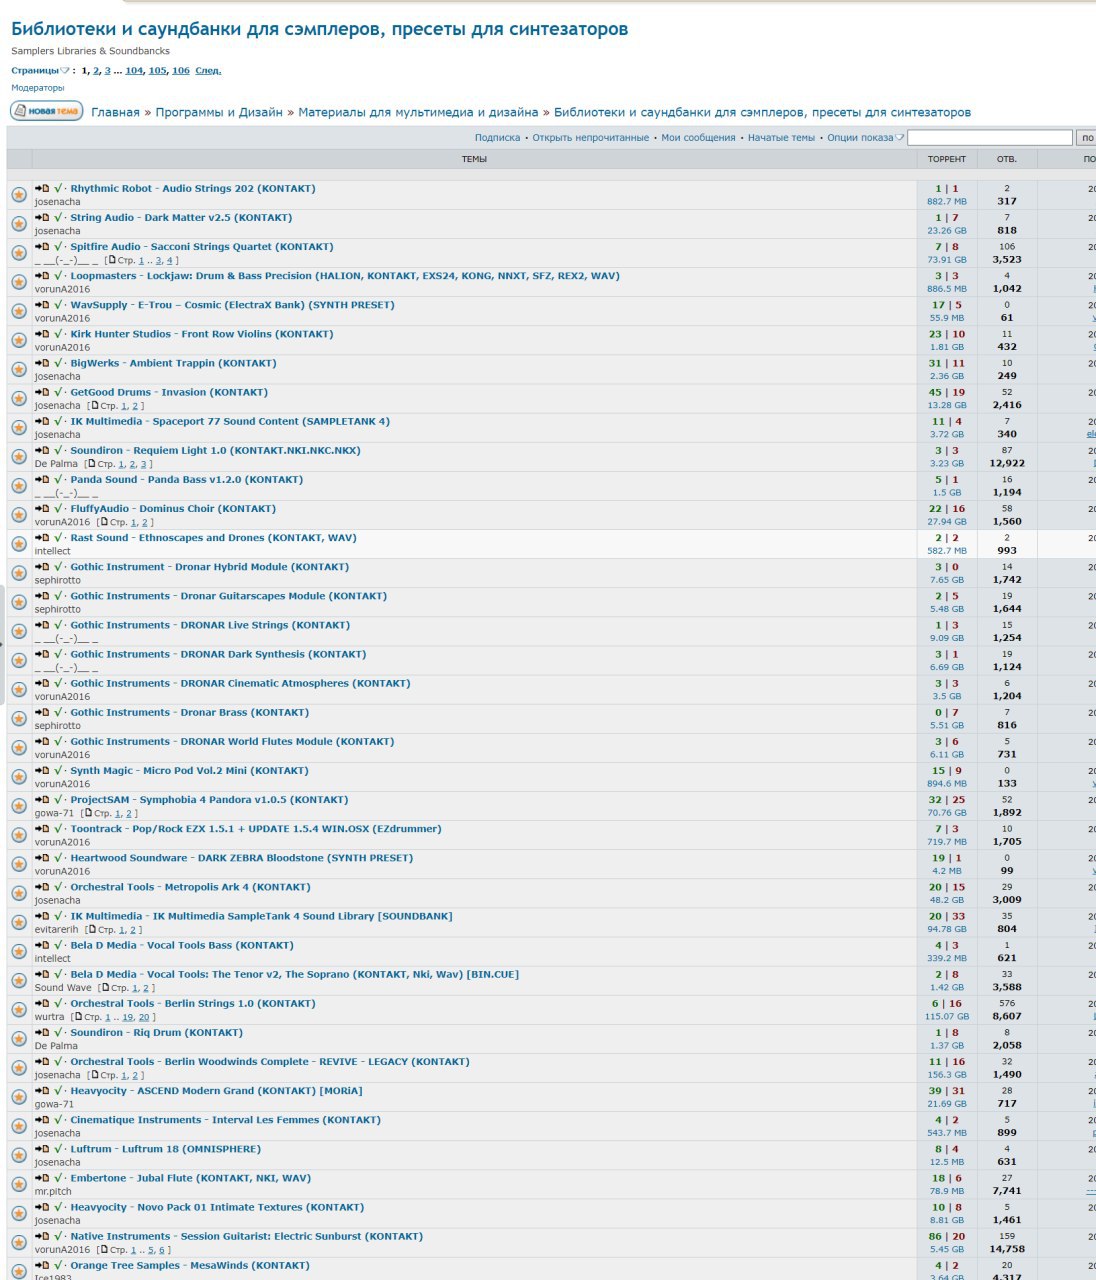Screen dimensions: 1096x1280
Task: Open Heavyocity Novo Pack 01 Intimate Textures topic
Action: point(217,1207)
